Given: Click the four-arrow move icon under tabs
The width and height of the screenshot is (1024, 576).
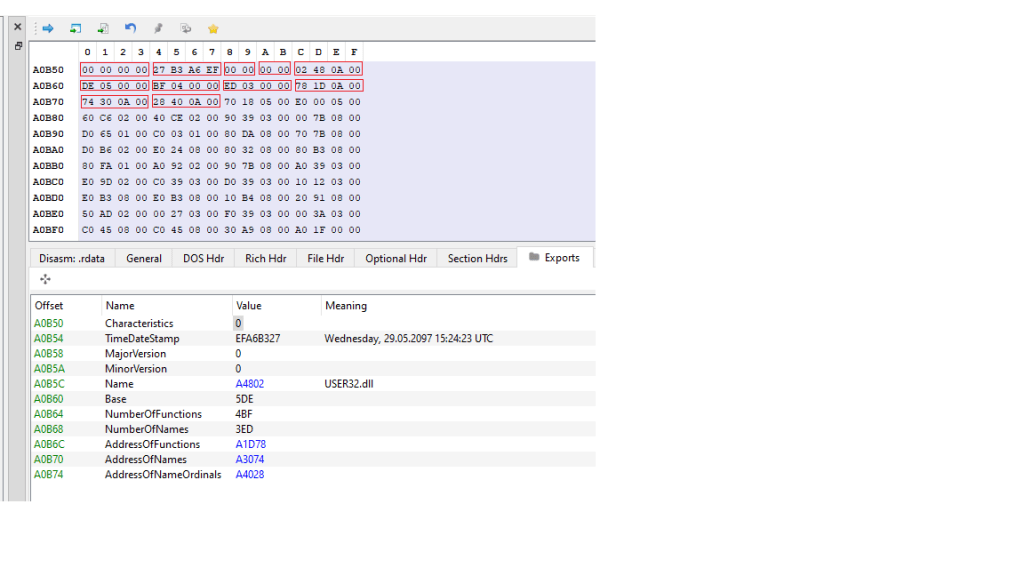Looking at the screenshot, I should click(45, 279).
